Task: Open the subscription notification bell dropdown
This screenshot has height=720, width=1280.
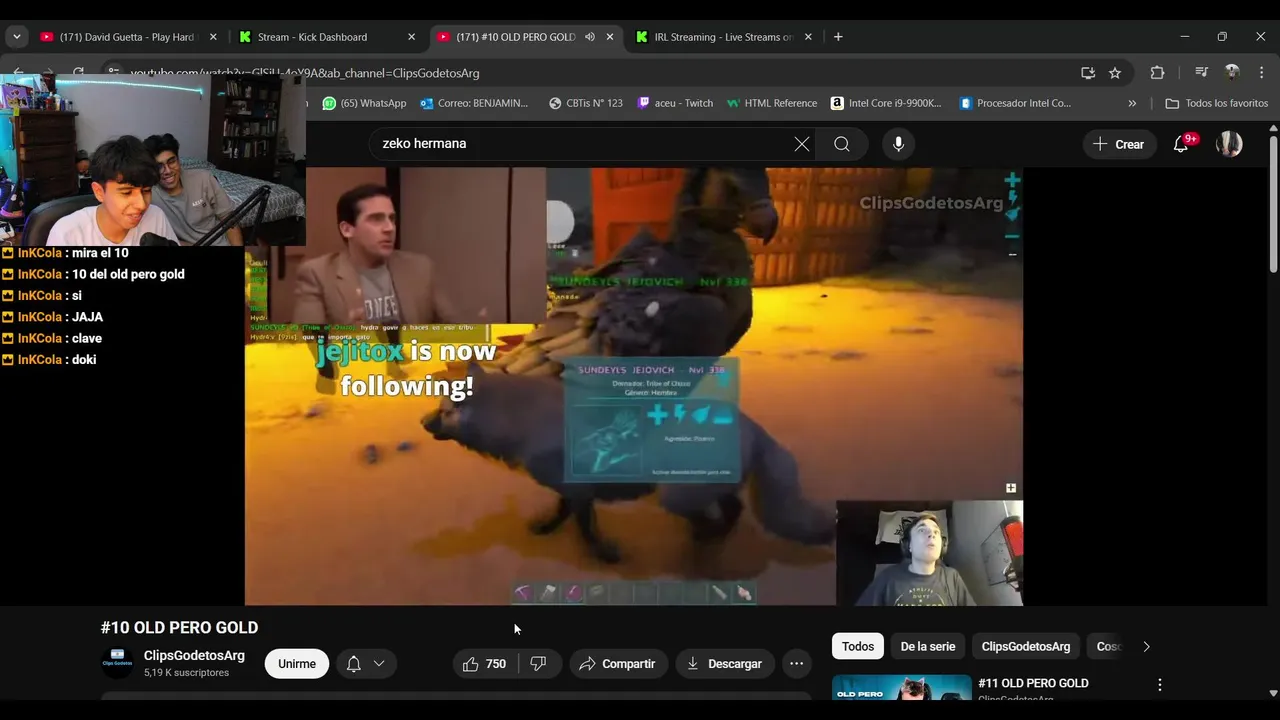Action: tap(365, 664)
